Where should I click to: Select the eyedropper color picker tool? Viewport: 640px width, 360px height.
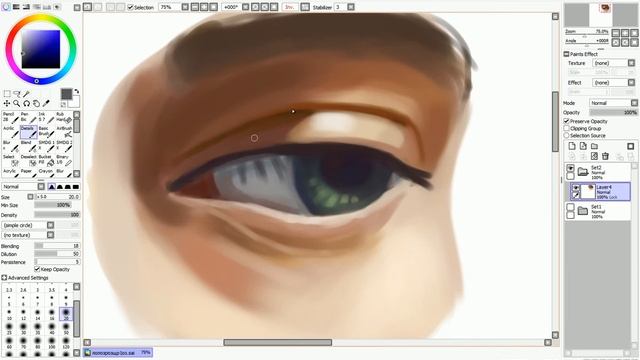[x=46, y=103]
